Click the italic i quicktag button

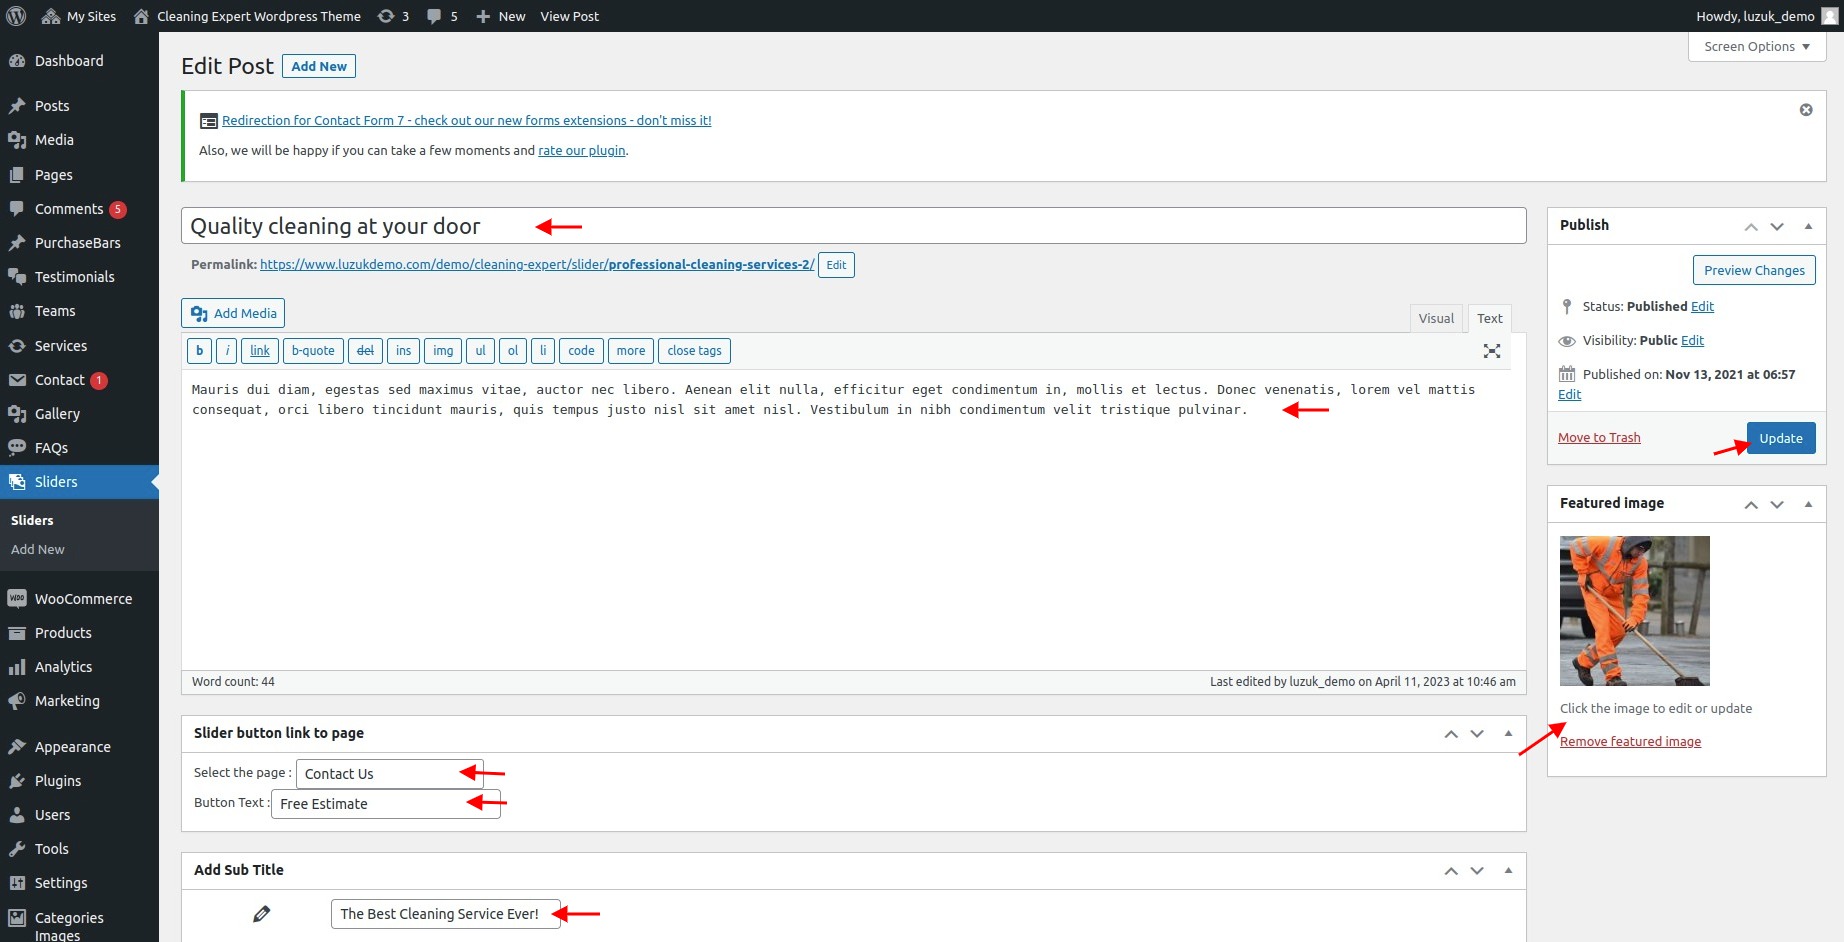pyautogui.click(x=227, y=351)
